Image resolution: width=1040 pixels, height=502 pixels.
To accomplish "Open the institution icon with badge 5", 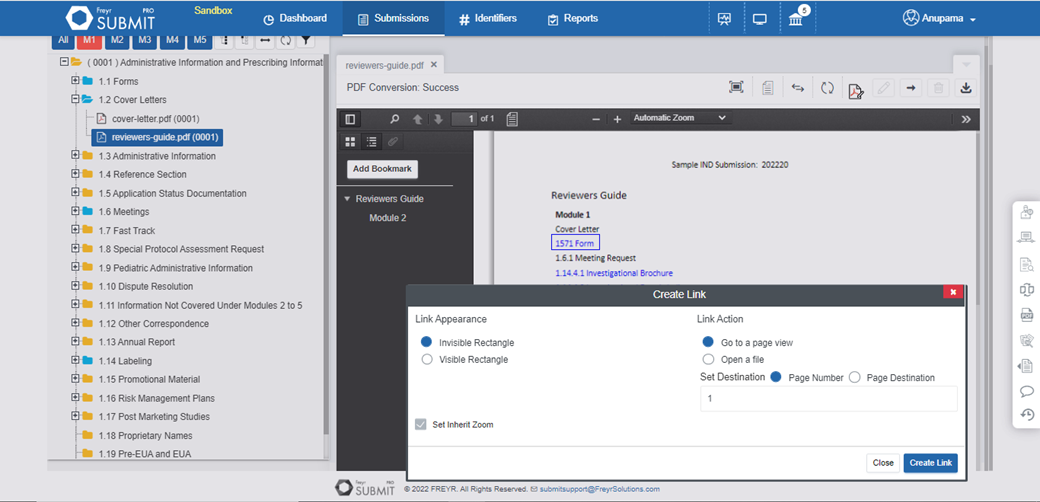I will [x=796, y=19].
